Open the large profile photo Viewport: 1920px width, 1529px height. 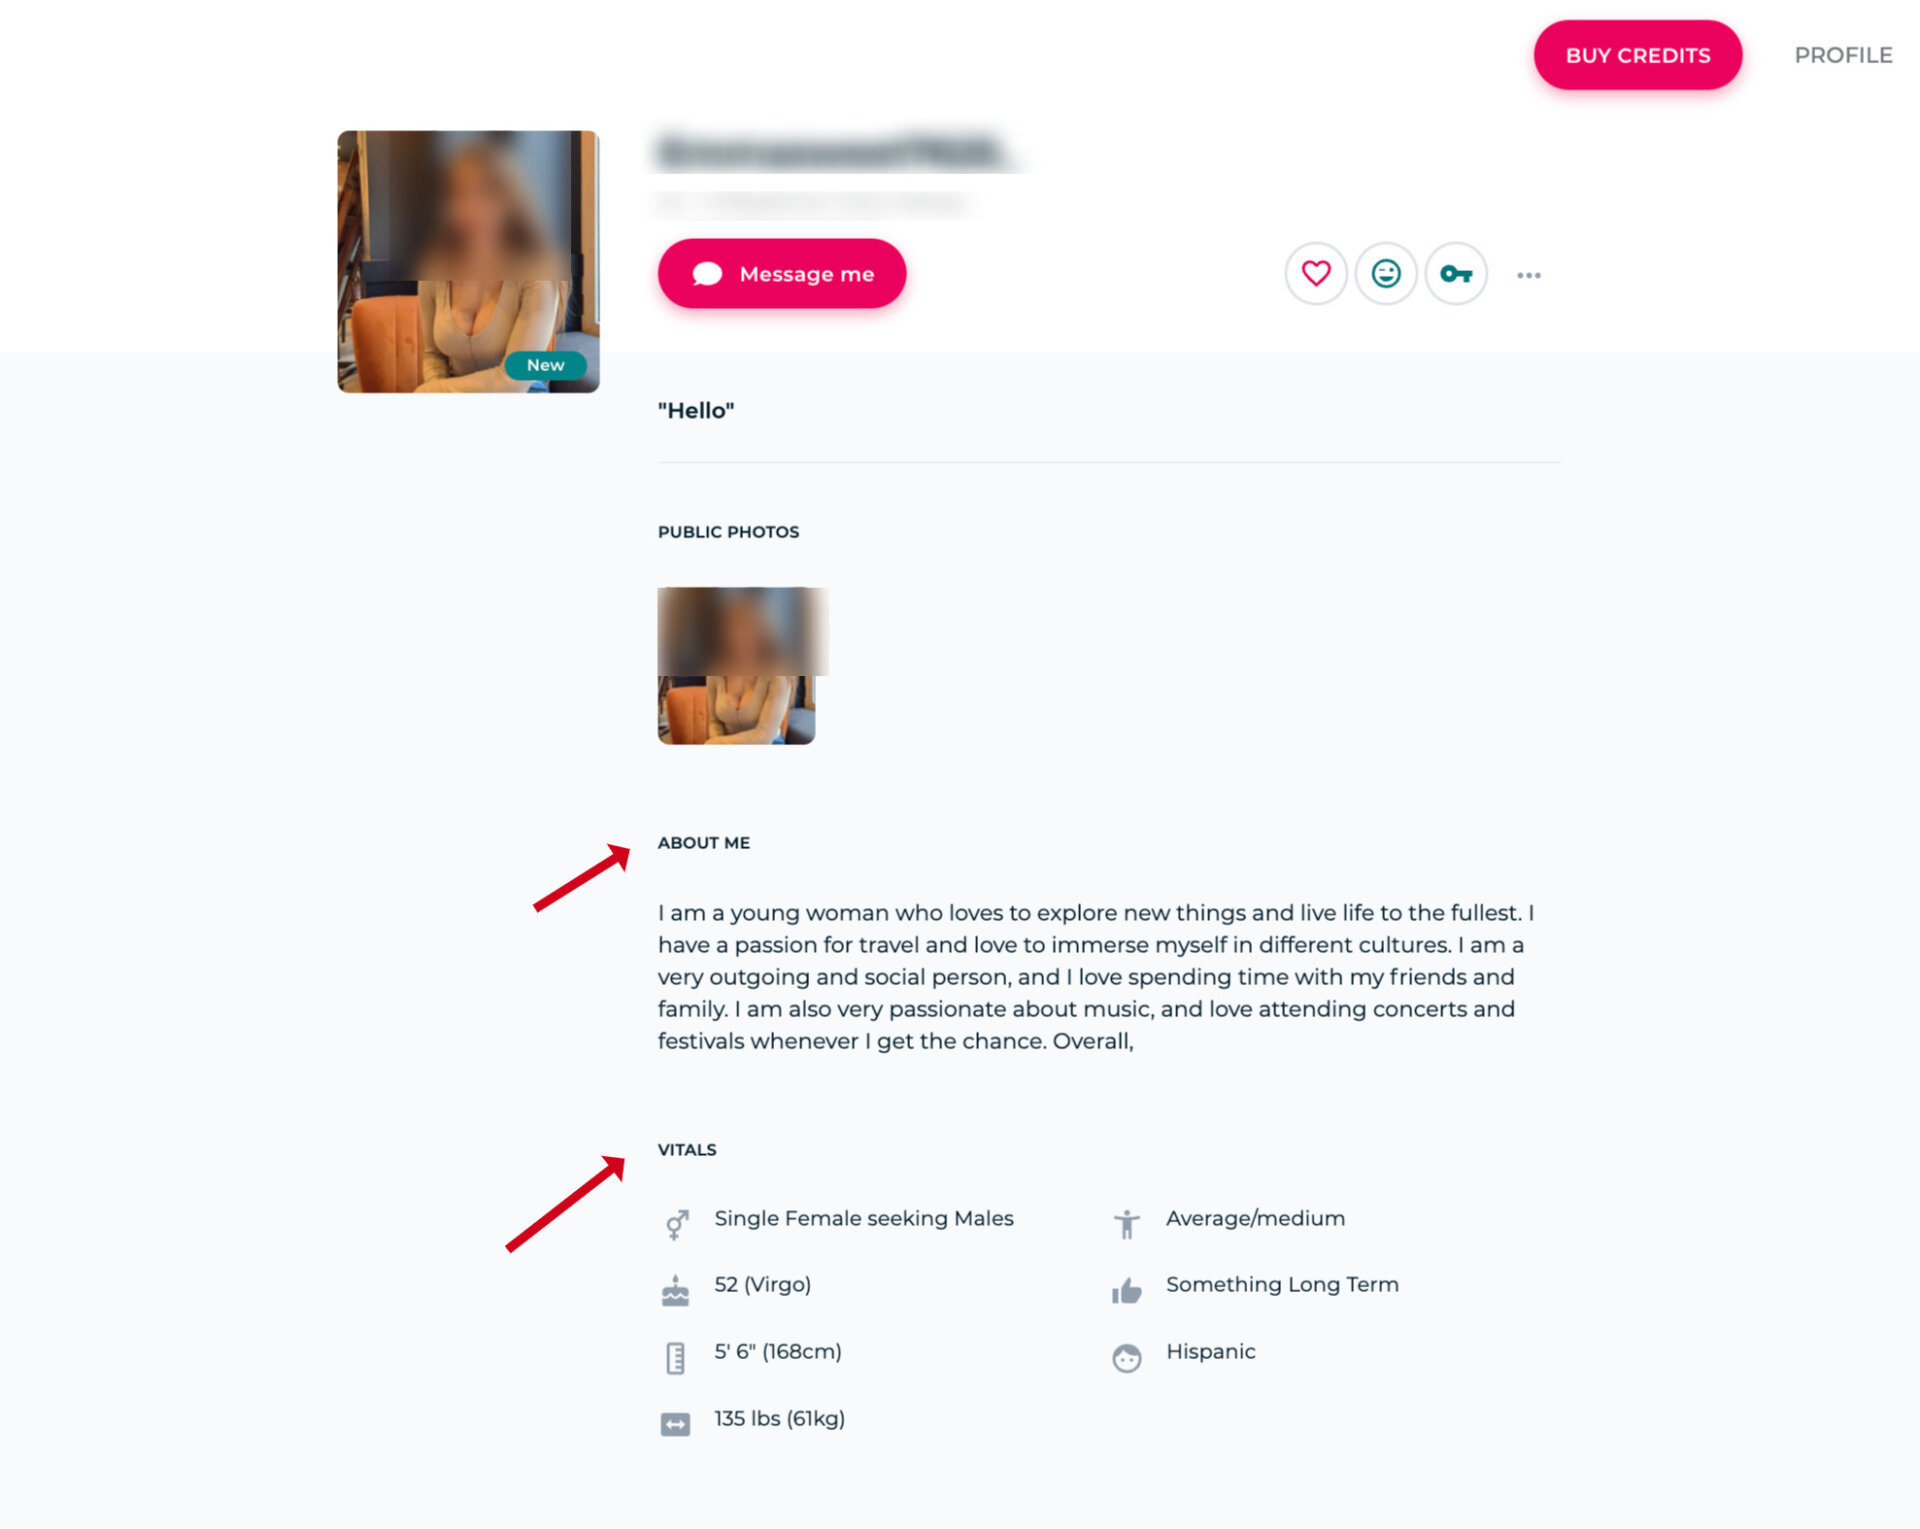[468, 262]
